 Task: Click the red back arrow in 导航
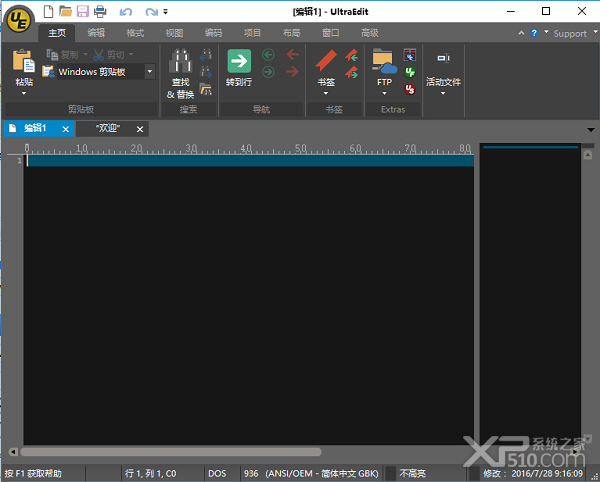coord(293,54)
